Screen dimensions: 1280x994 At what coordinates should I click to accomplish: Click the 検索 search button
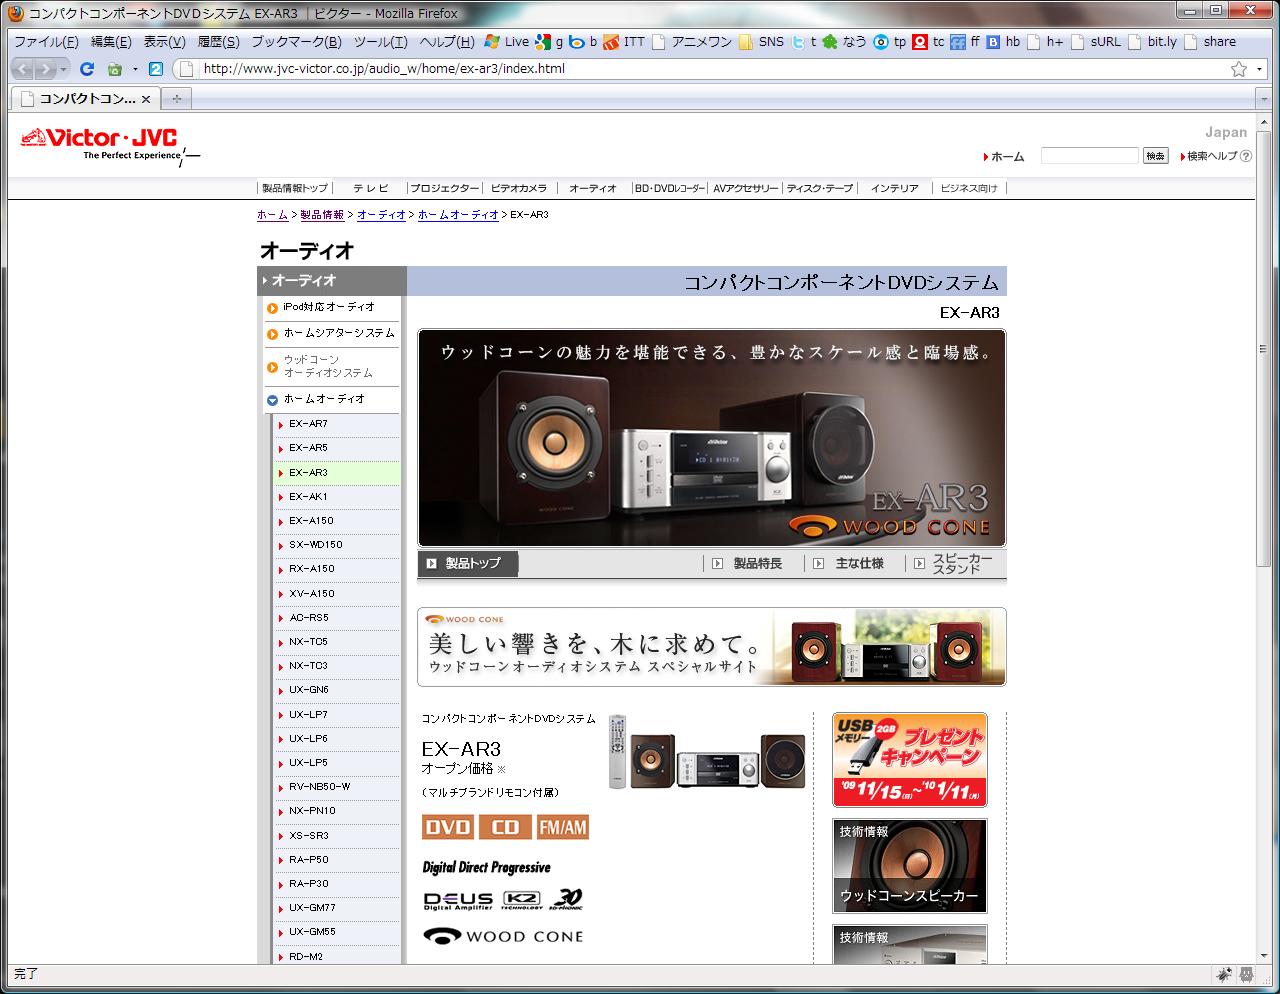click(x=1156, y=156)
